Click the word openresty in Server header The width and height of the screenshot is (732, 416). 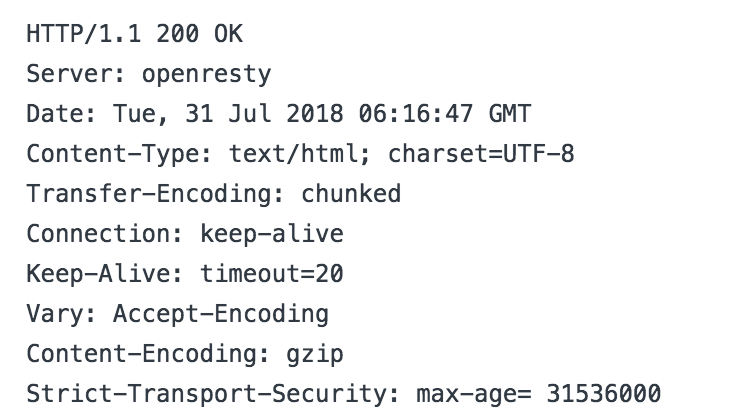tap(206, 75)
